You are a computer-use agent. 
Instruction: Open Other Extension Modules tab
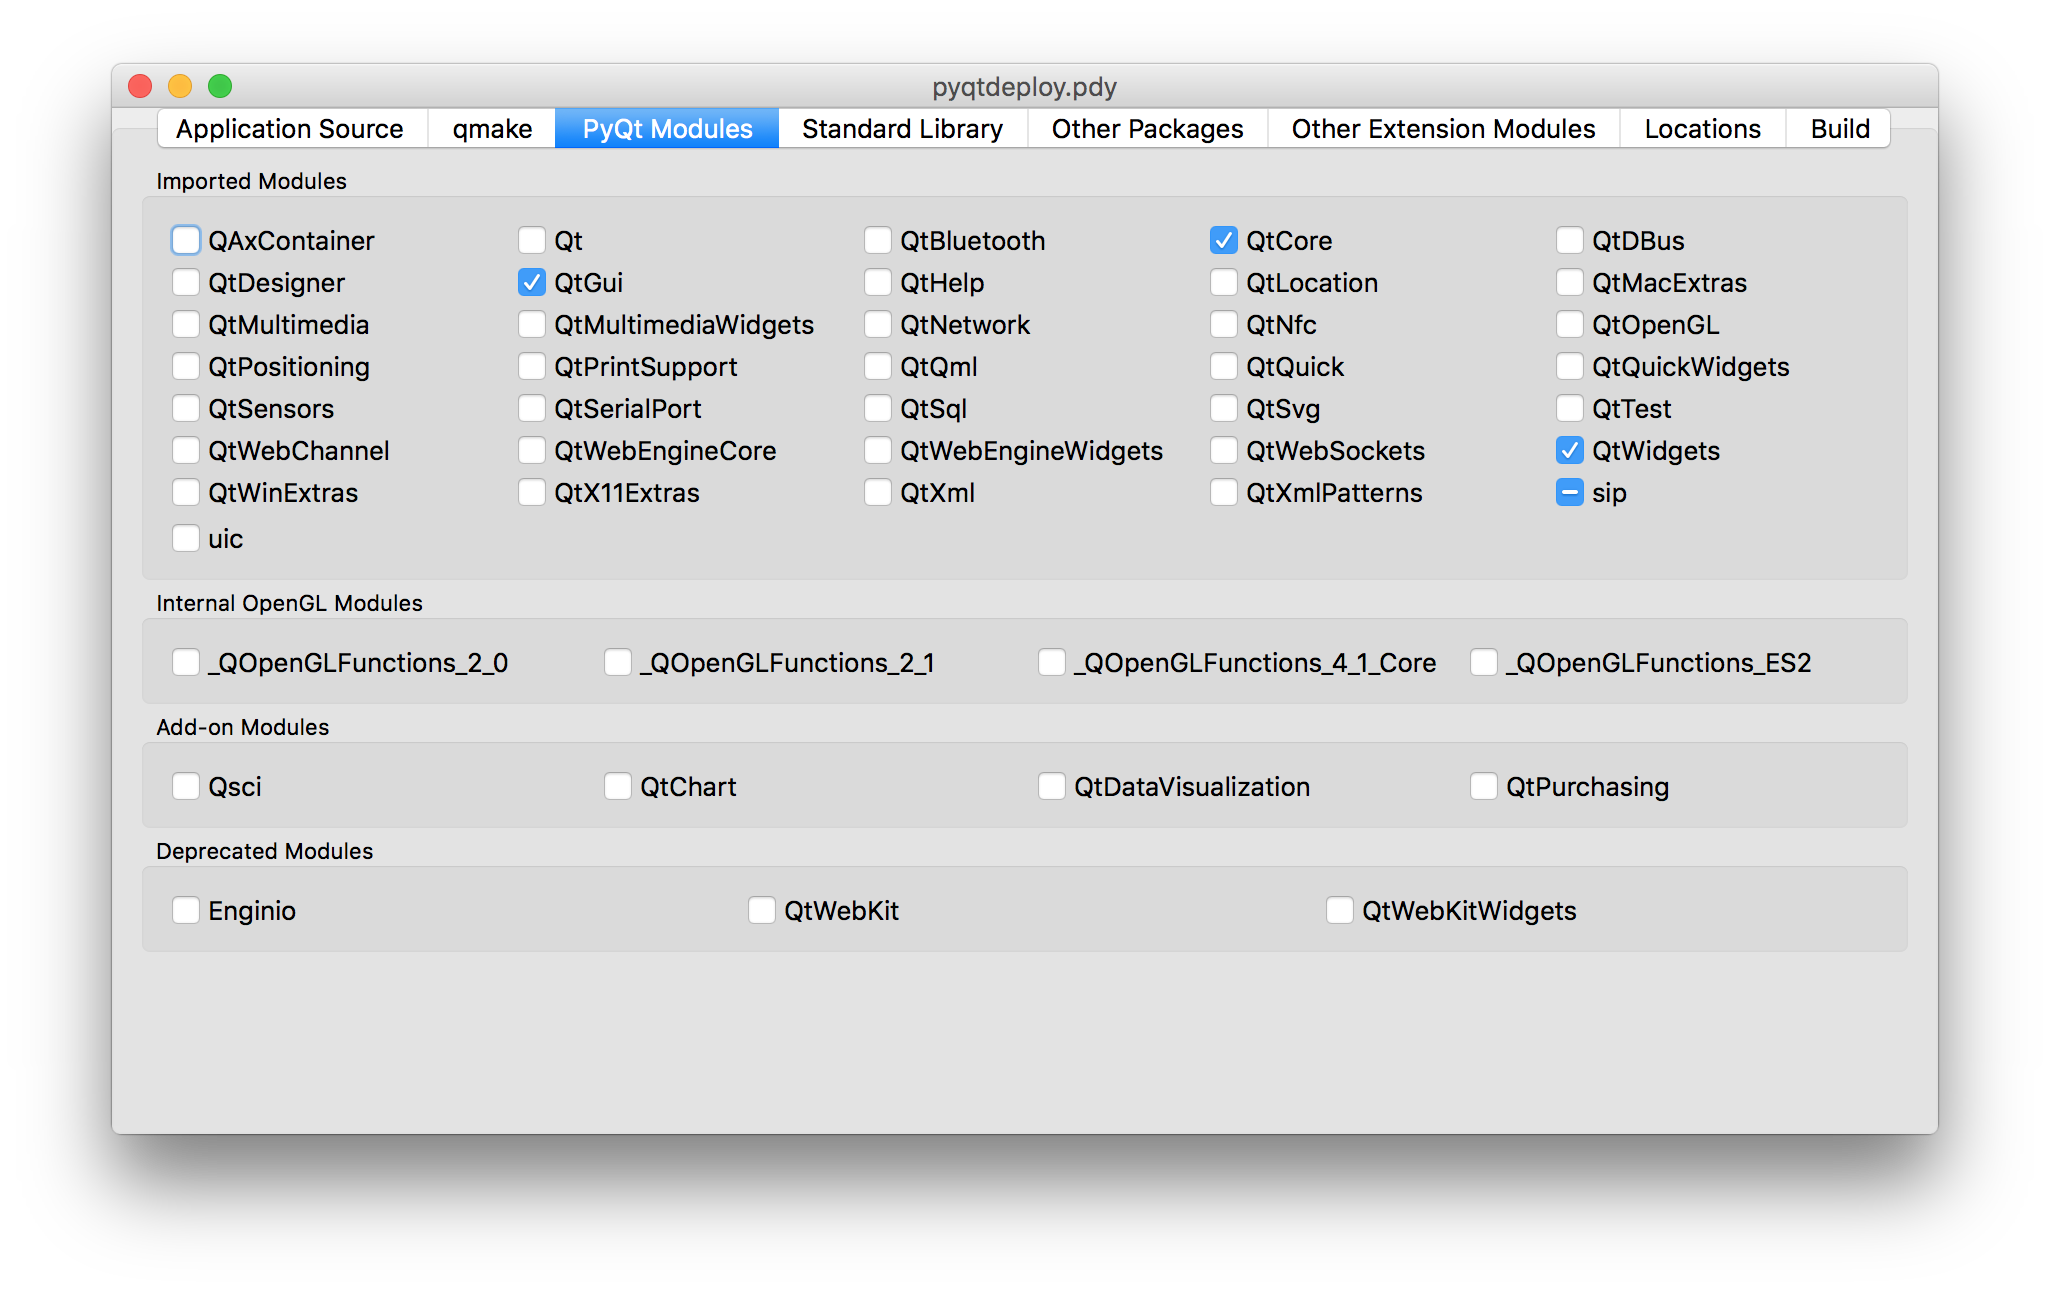coord(1443,129)
